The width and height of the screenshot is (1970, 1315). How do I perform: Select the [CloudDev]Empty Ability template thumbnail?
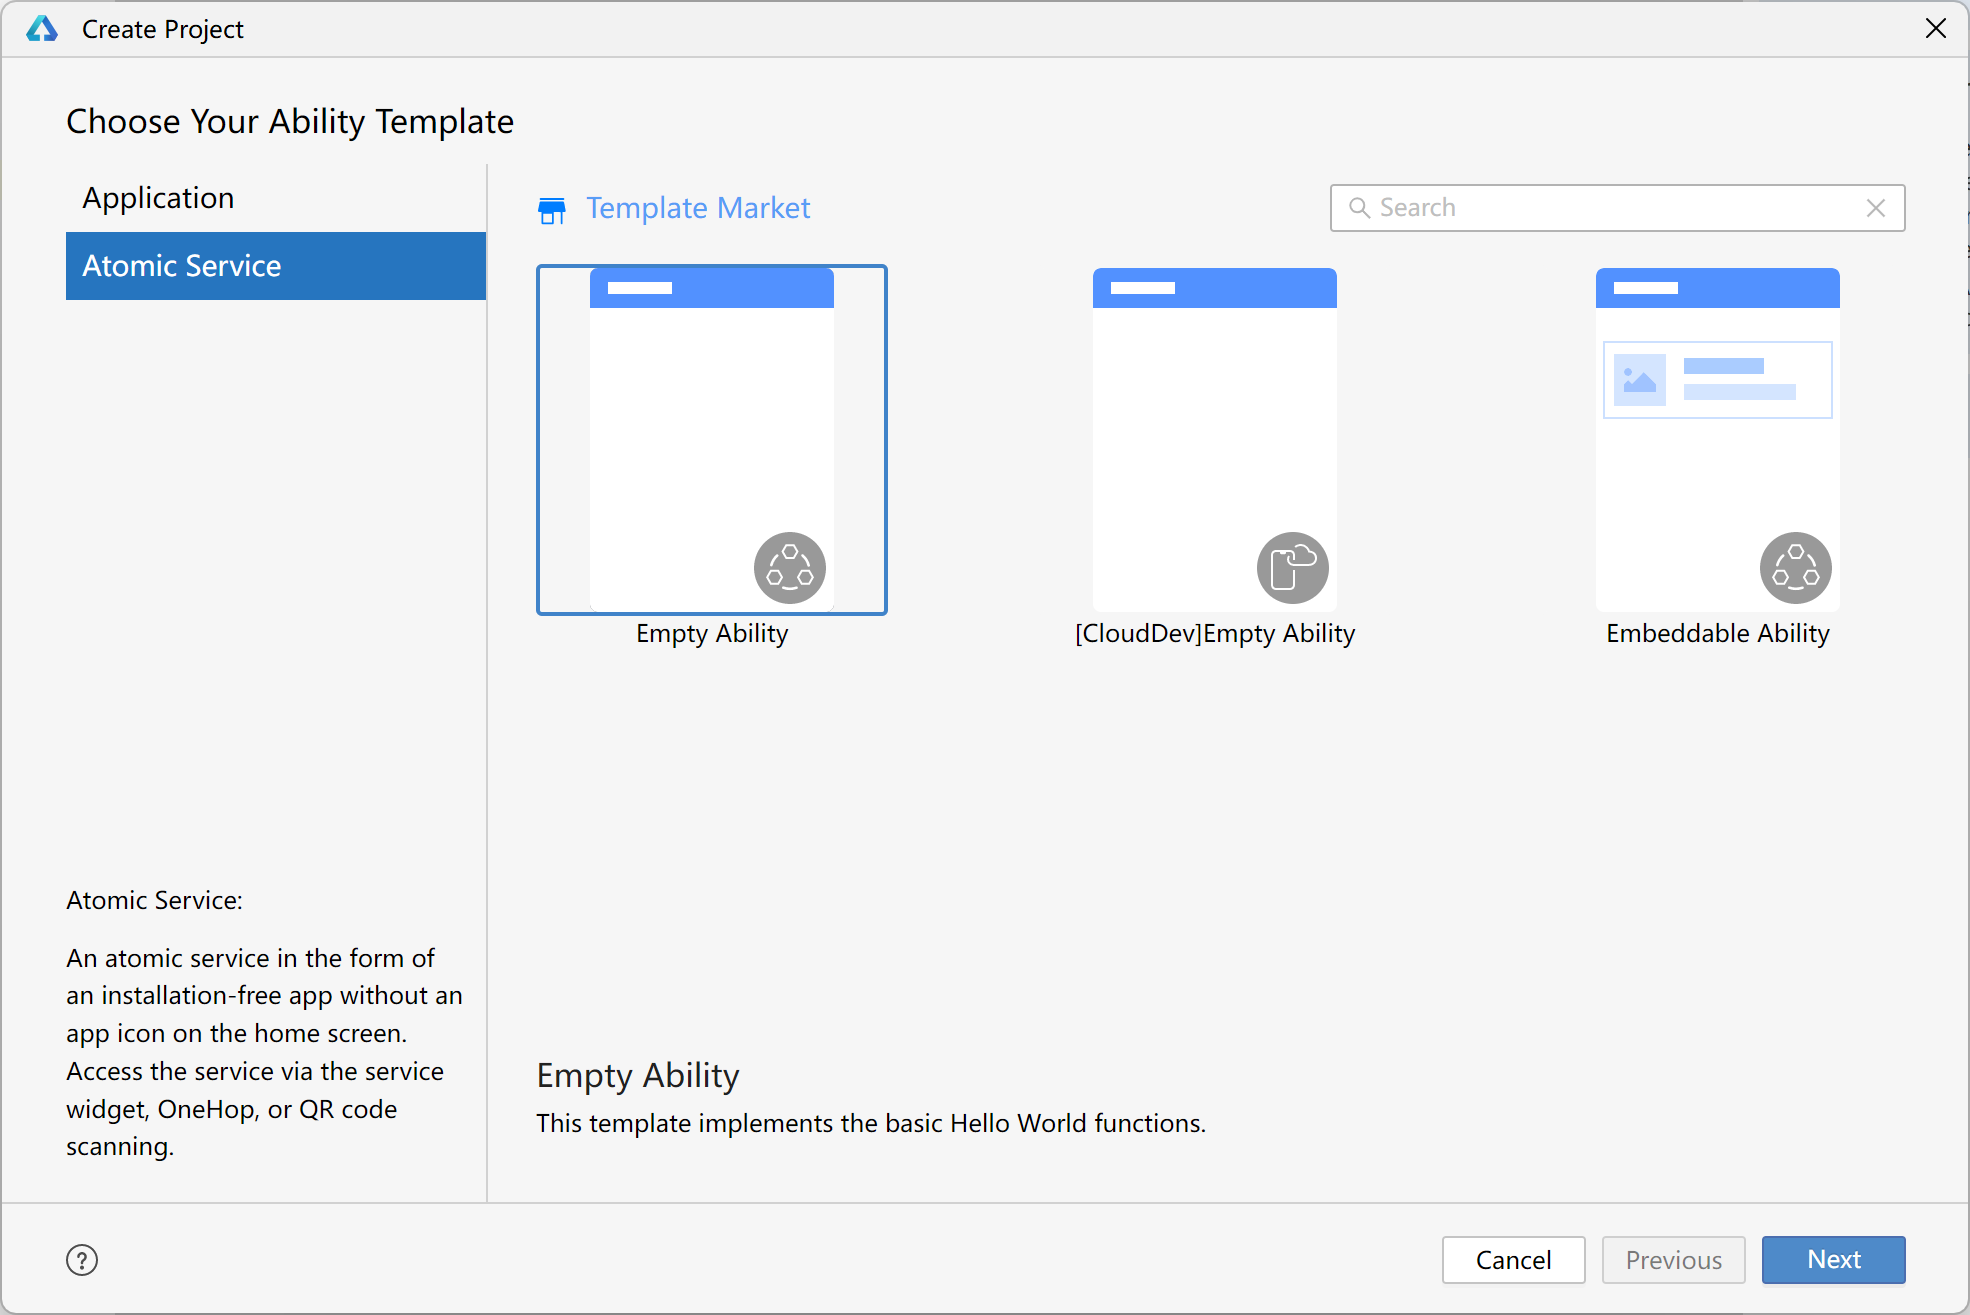tap(1214, 440)
